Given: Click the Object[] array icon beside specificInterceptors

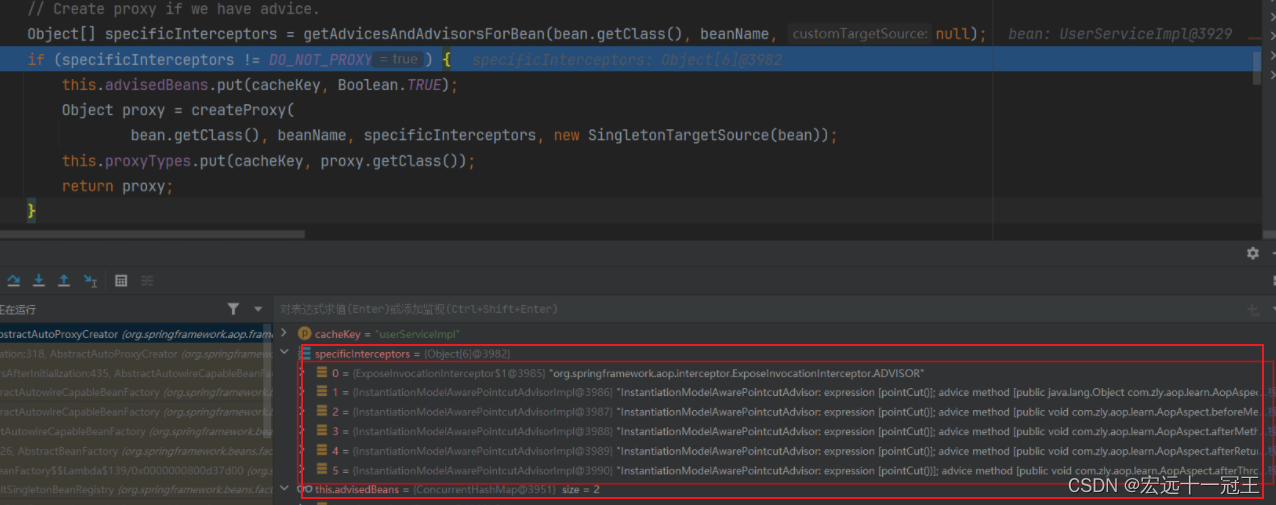Looking at the screenshot, I should pyautogui.click(x=305, y=353).
